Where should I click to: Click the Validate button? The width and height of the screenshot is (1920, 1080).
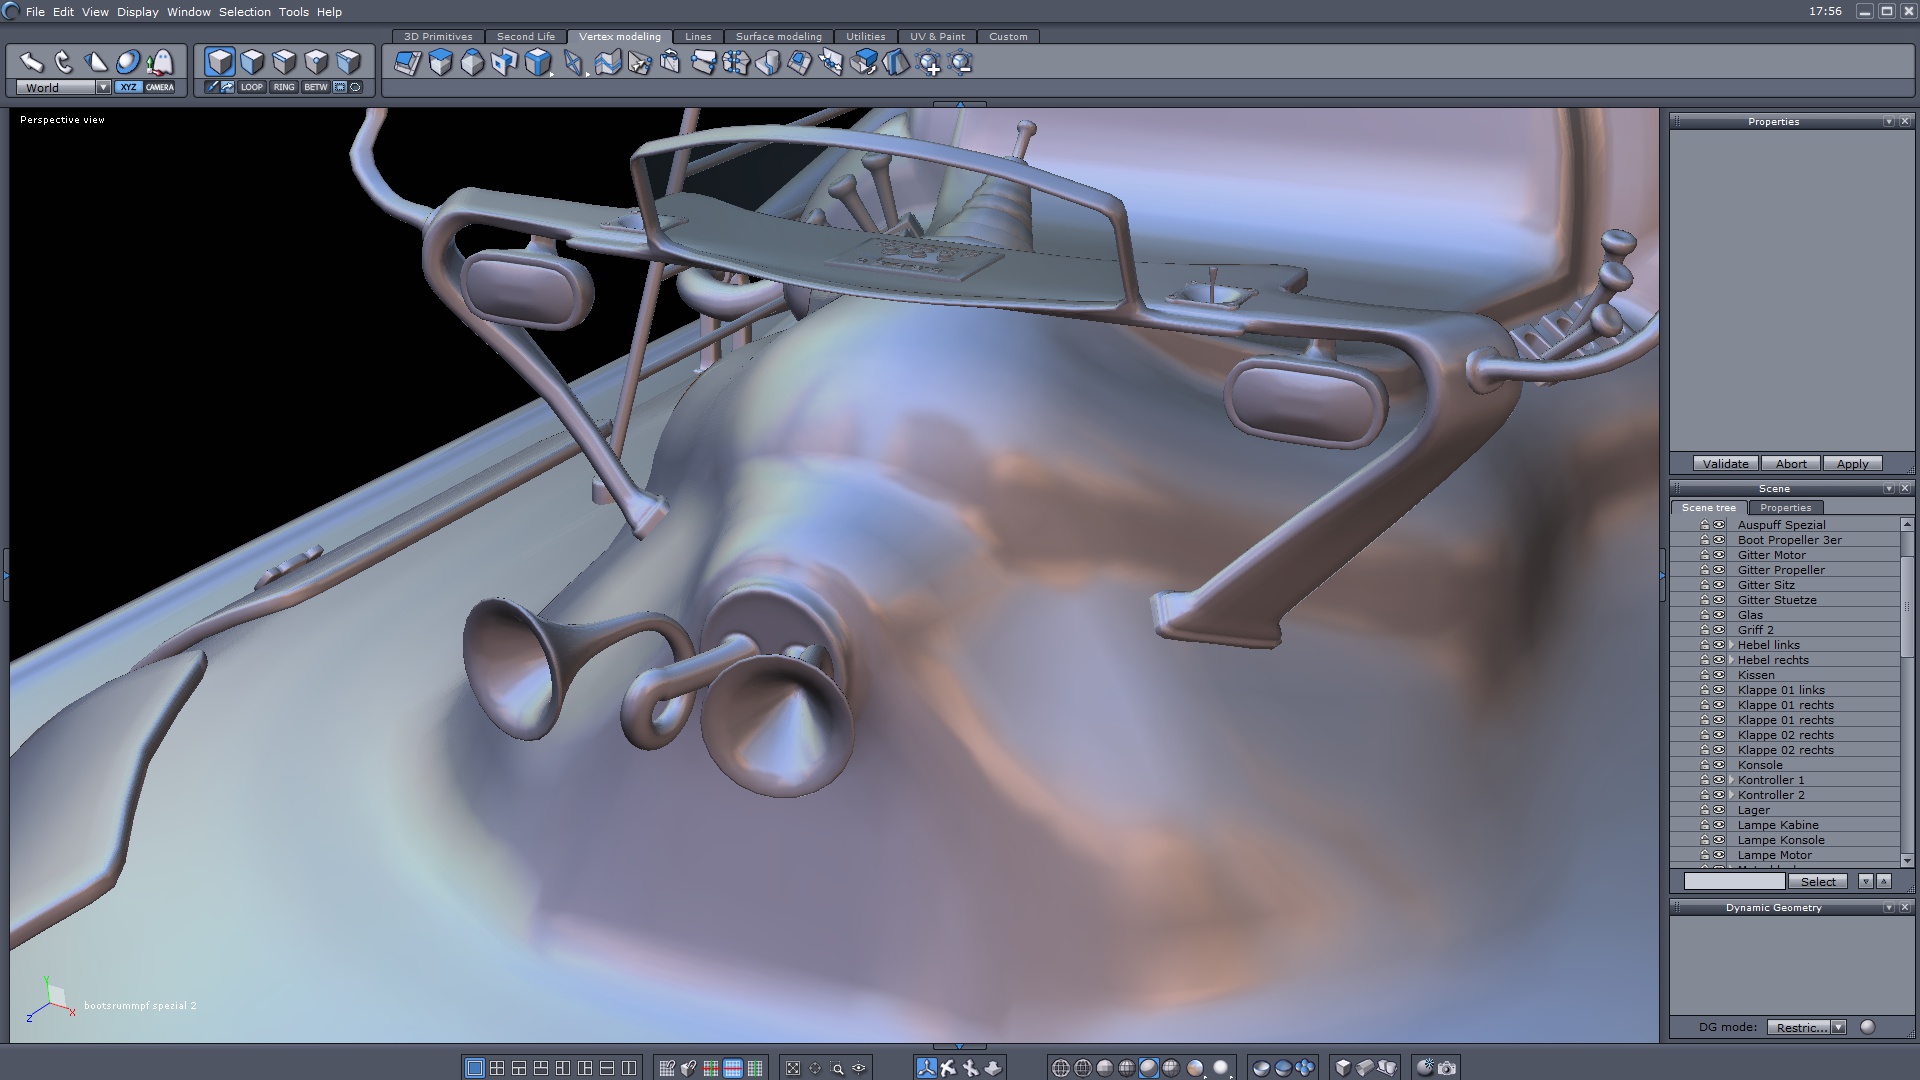pyautogui.click(x=1725, y=464)
